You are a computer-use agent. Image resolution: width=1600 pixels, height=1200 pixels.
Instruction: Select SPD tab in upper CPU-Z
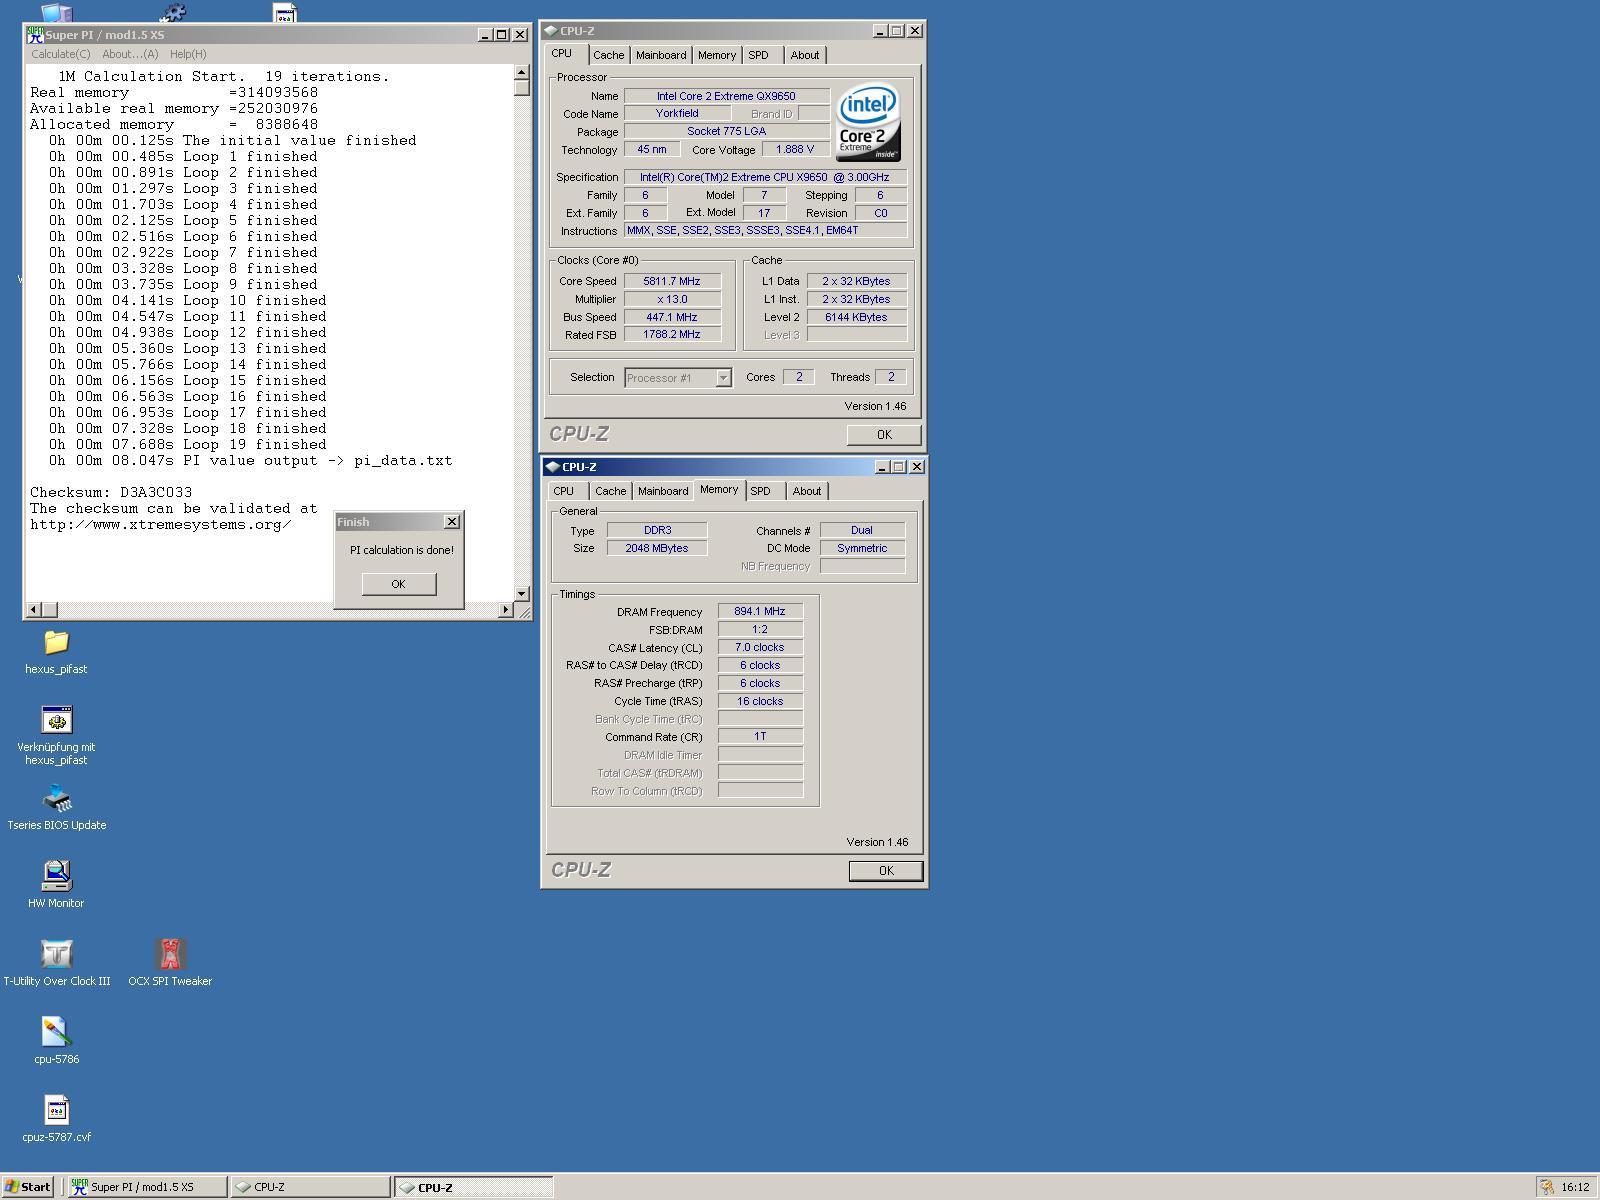click(759, 56)
